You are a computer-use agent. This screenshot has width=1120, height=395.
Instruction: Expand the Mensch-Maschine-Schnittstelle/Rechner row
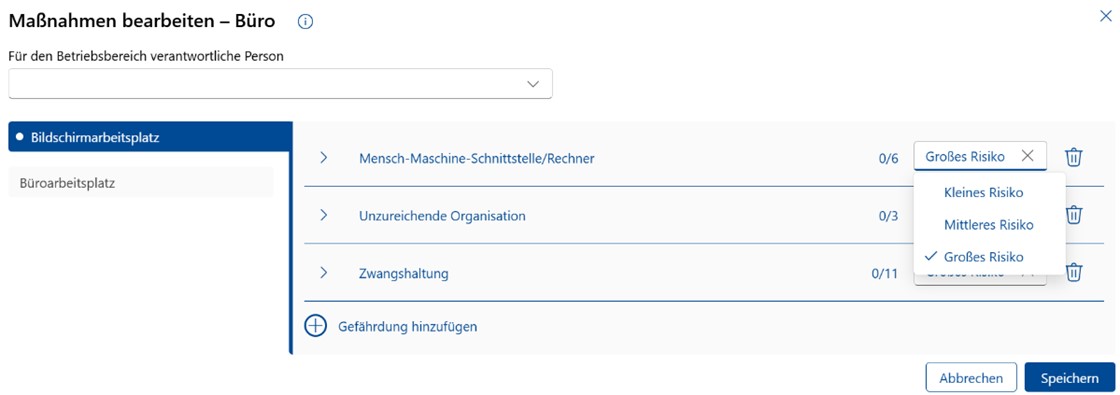coord(323,158)
